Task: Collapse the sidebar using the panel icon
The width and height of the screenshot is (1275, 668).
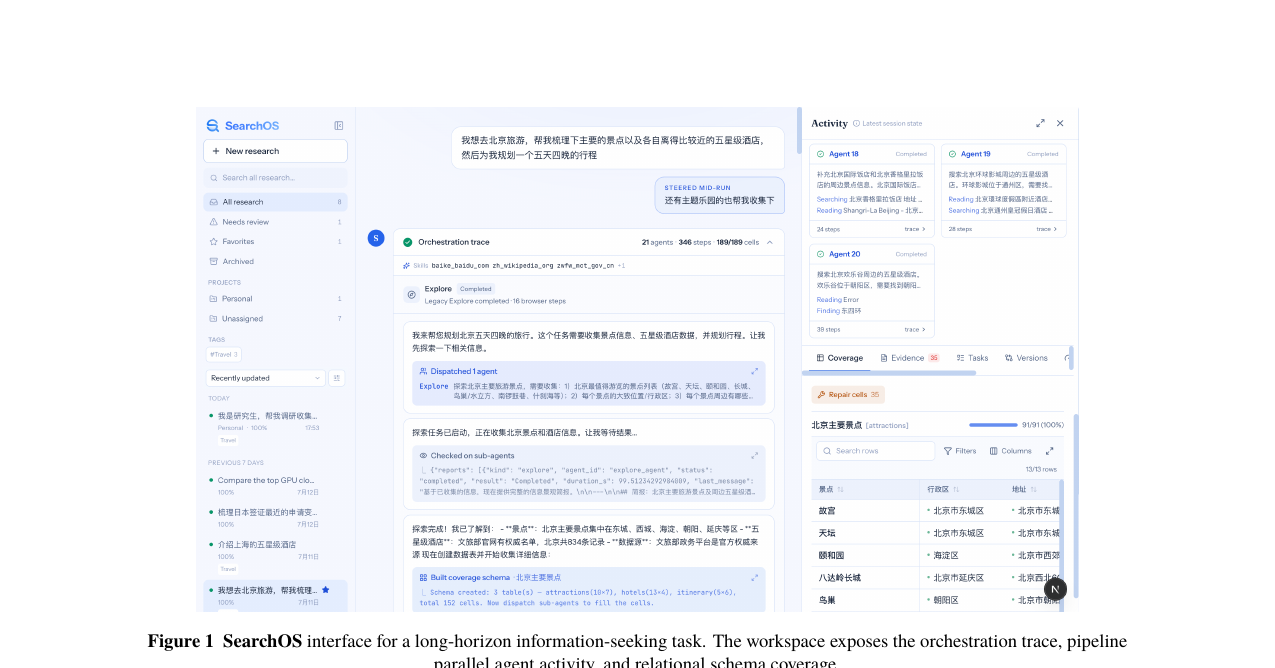Action: tap(339, 126)
